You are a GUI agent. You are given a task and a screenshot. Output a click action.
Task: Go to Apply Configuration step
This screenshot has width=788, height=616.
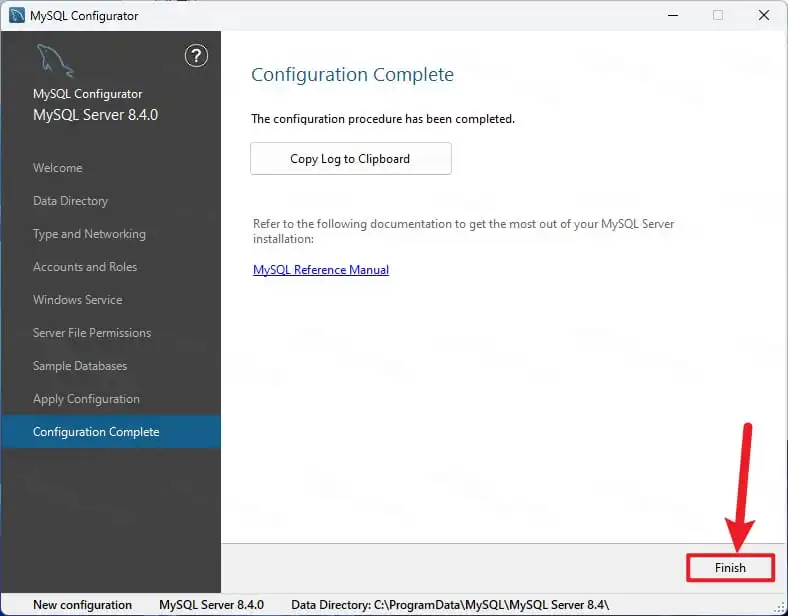86,399
